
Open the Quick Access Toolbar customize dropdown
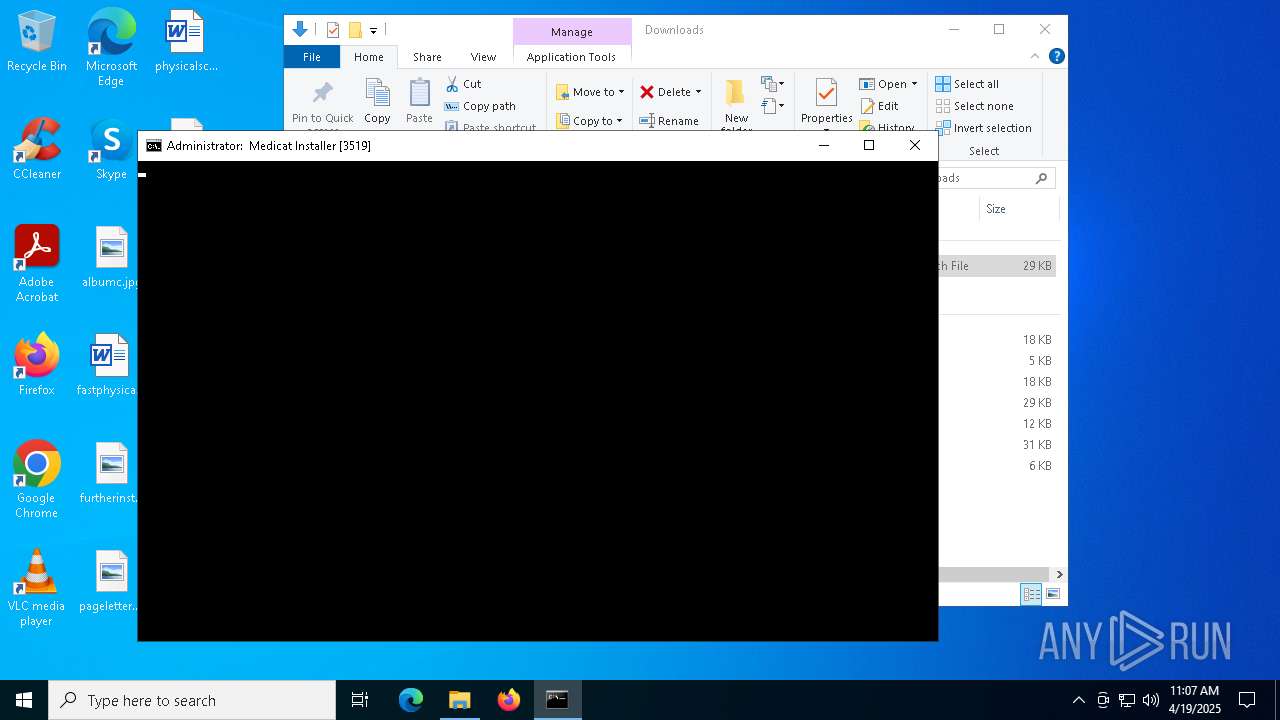[373, 30]
